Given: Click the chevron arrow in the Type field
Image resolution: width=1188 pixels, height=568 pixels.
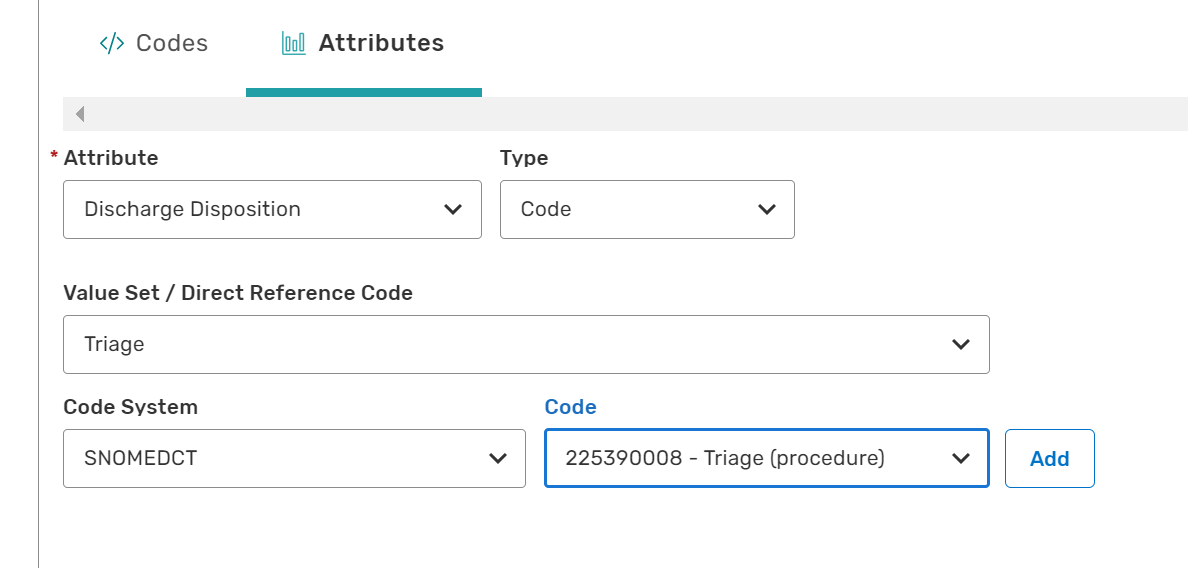Looking at the screenshot, I should click(767, 210).
